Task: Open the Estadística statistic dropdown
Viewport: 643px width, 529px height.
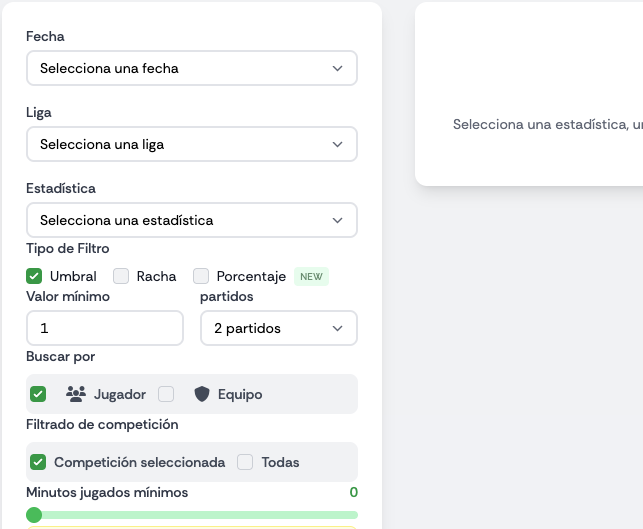Action: [x=192, y=220]
